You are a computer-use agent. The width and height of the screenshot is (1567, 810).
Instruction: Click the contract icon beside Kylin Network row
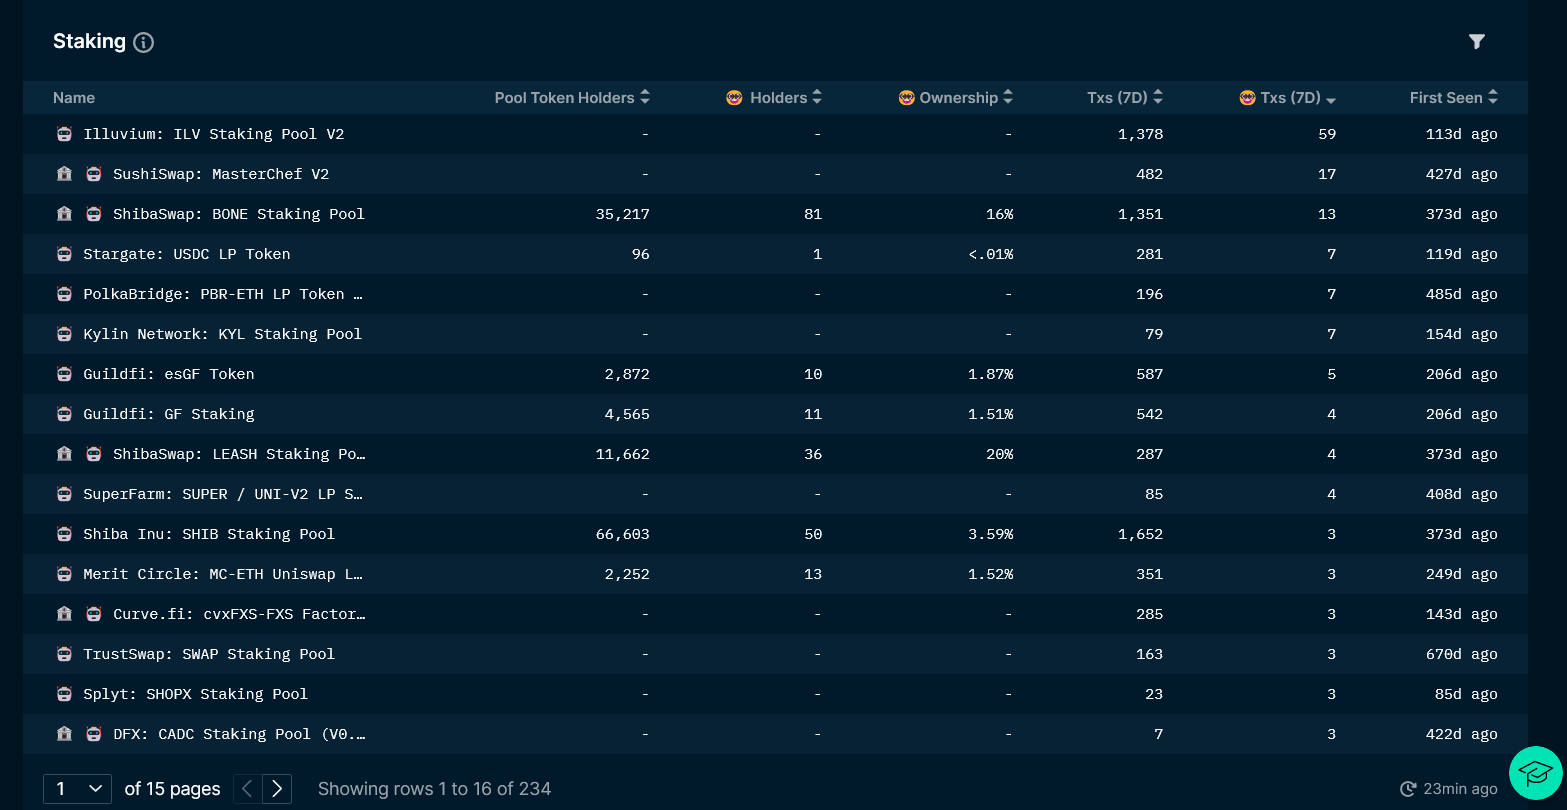pyautogui.click(x=64, y=334)
